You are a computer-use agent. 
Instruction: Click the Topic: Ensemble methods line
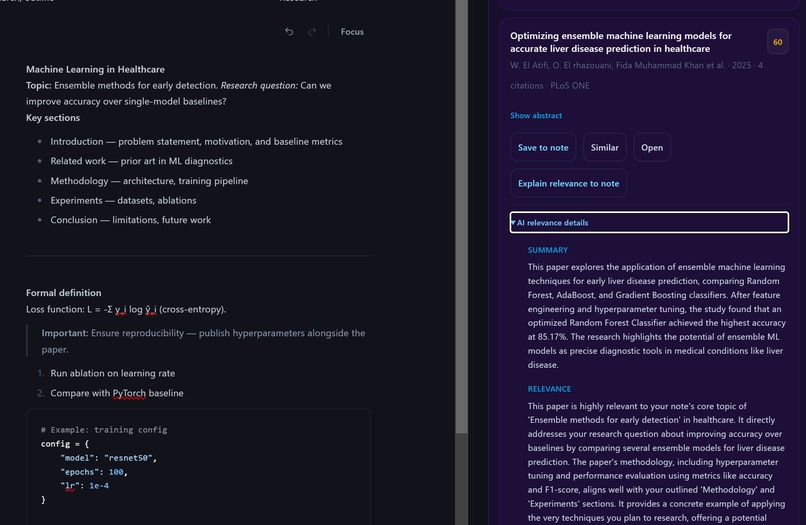(x=178, y=94)
